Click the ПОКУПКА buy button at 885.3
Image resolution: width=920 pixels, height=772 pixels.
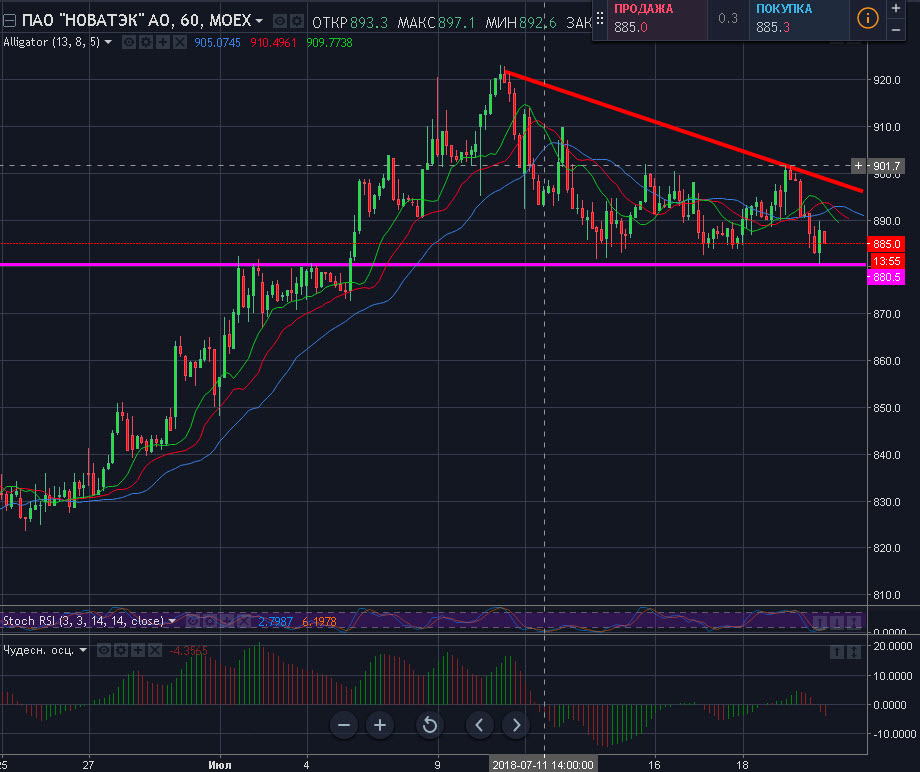799,19
